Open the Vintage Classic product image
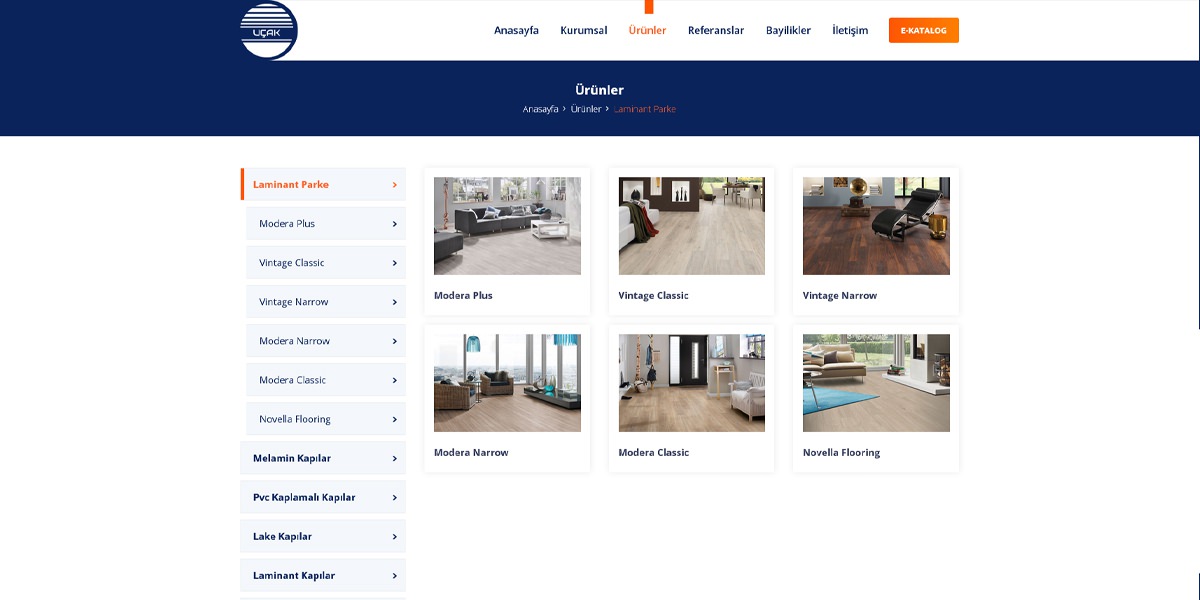 [x=692, y=226]
